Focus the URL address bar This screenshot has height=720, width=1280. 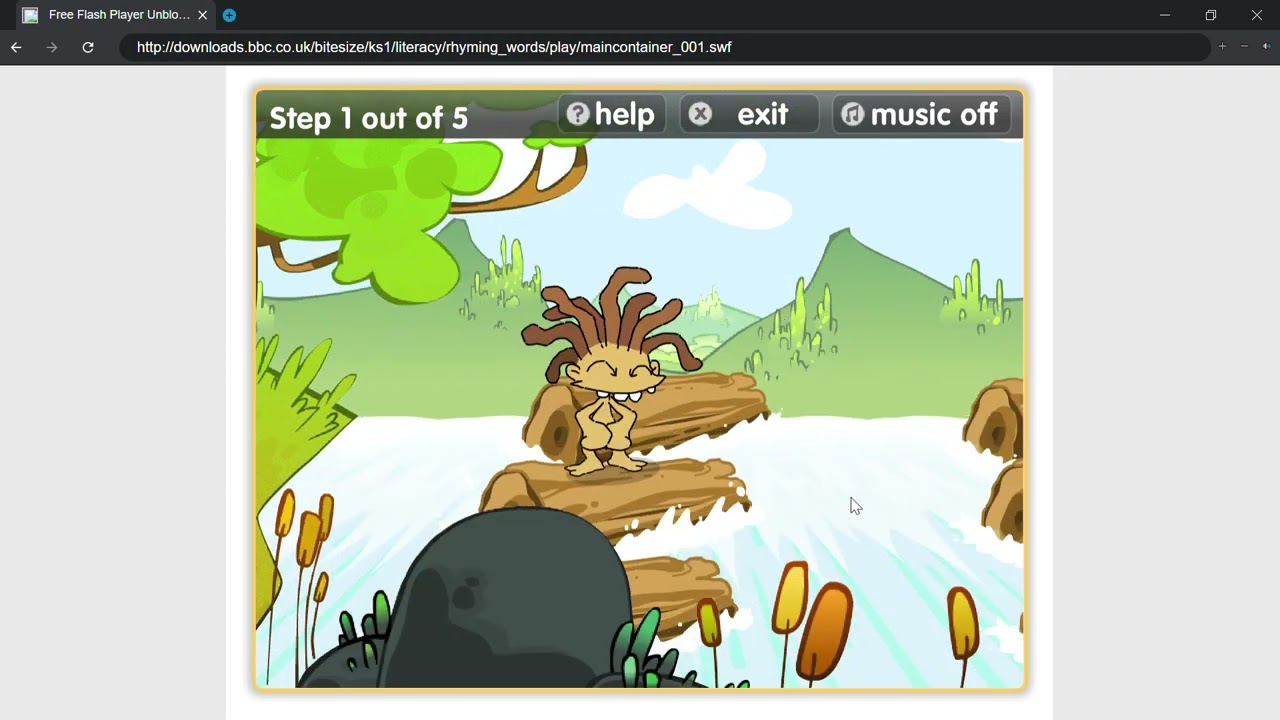point(664,47)
